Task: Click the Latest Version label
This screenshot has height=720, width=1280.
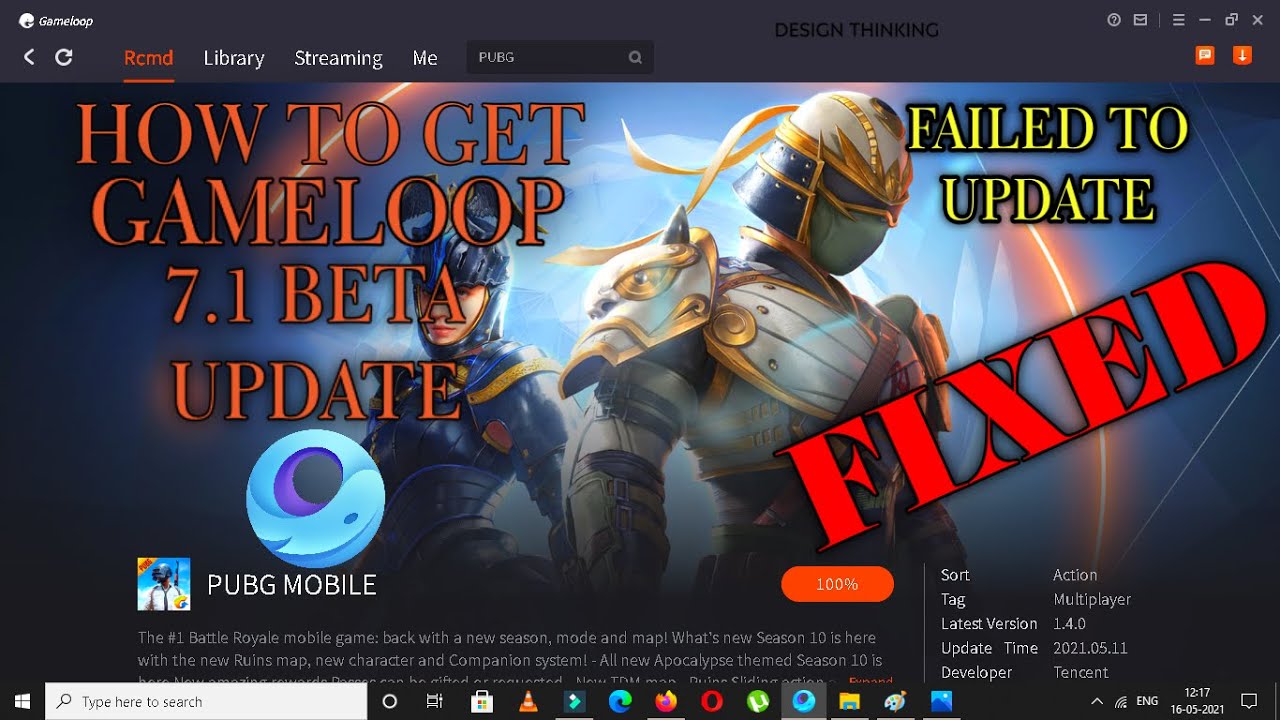Action: point(989,623)
